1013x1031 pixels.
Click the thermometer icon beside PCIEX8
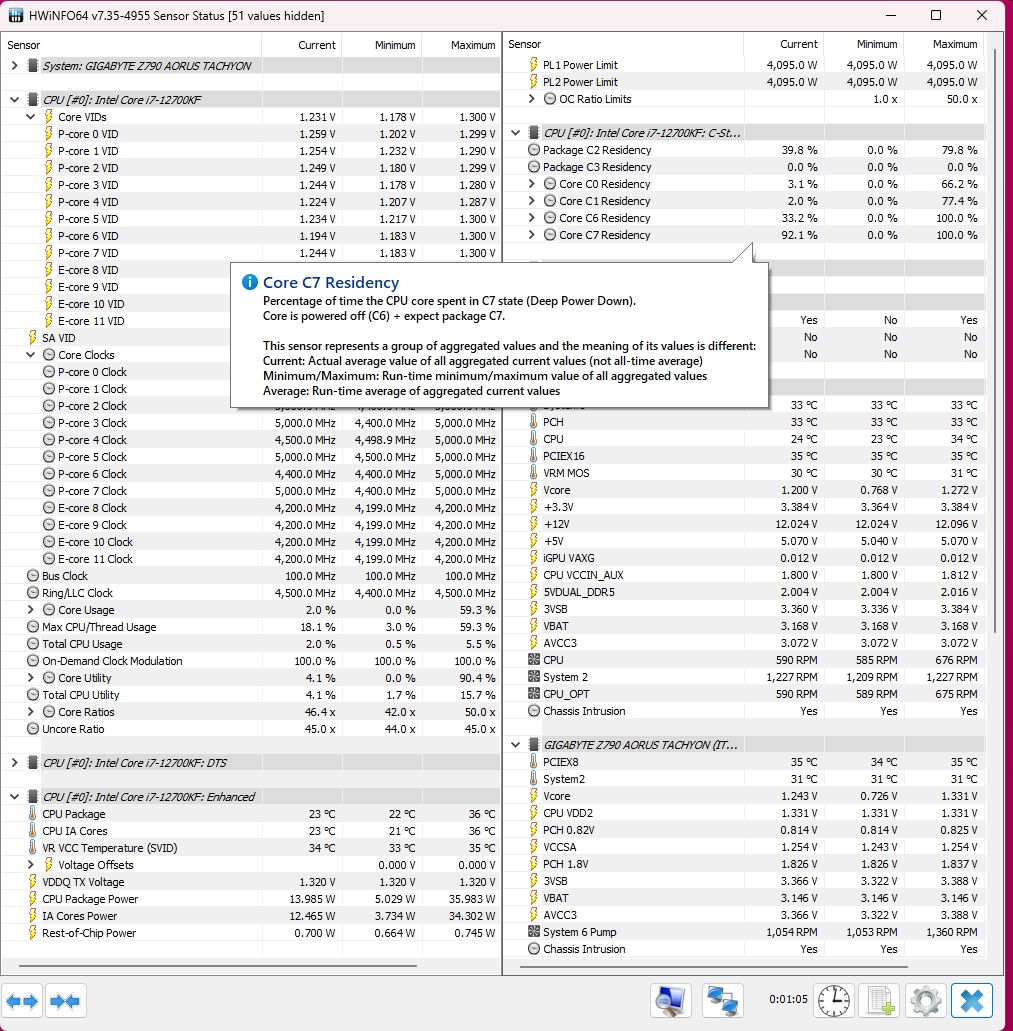pyautogui.click(x=534, y=761)
